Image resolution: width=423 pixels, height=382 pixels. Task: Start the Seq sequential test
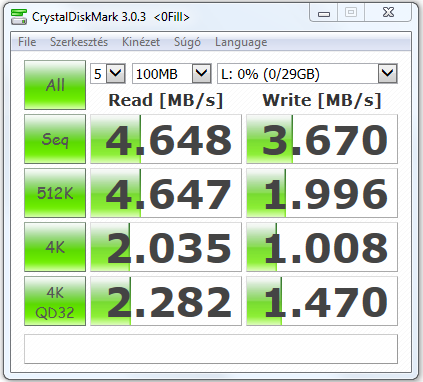55,139
